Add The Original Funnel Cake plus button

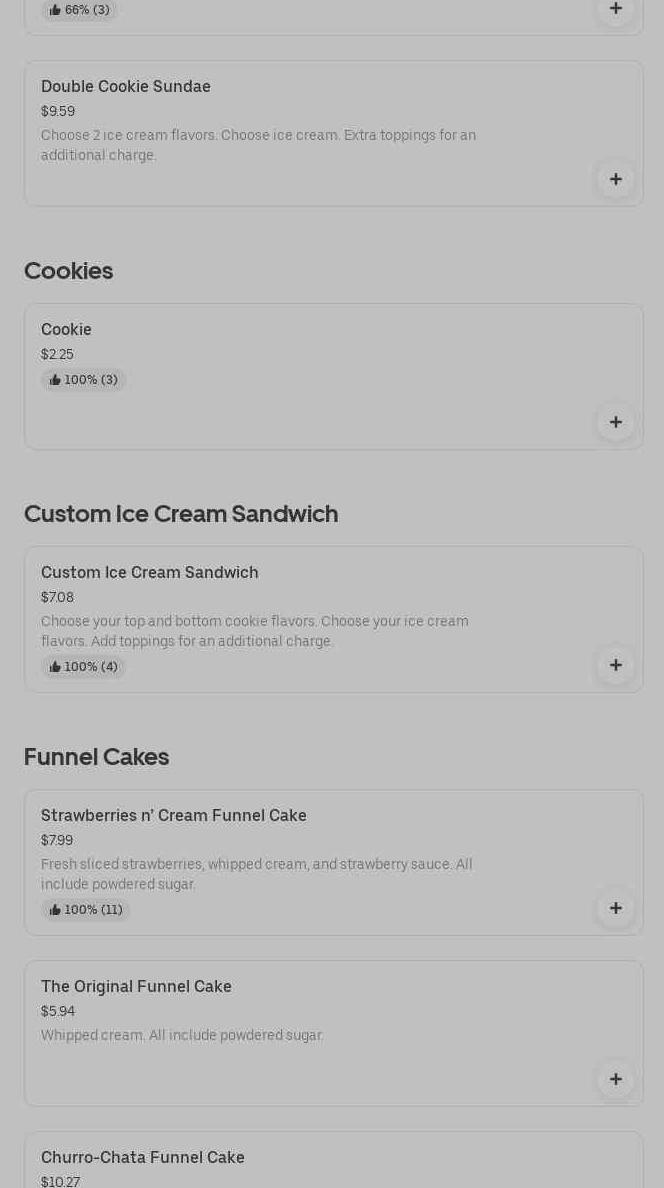click(616, 1080)
